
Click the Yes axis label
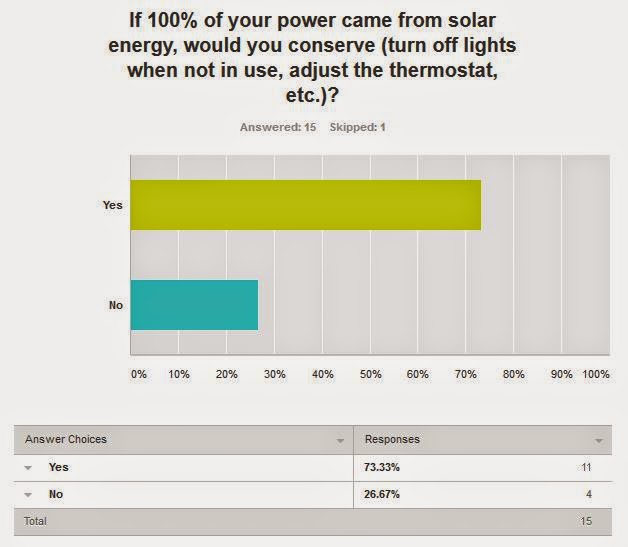pyautogui.click(x=113, y=205)
